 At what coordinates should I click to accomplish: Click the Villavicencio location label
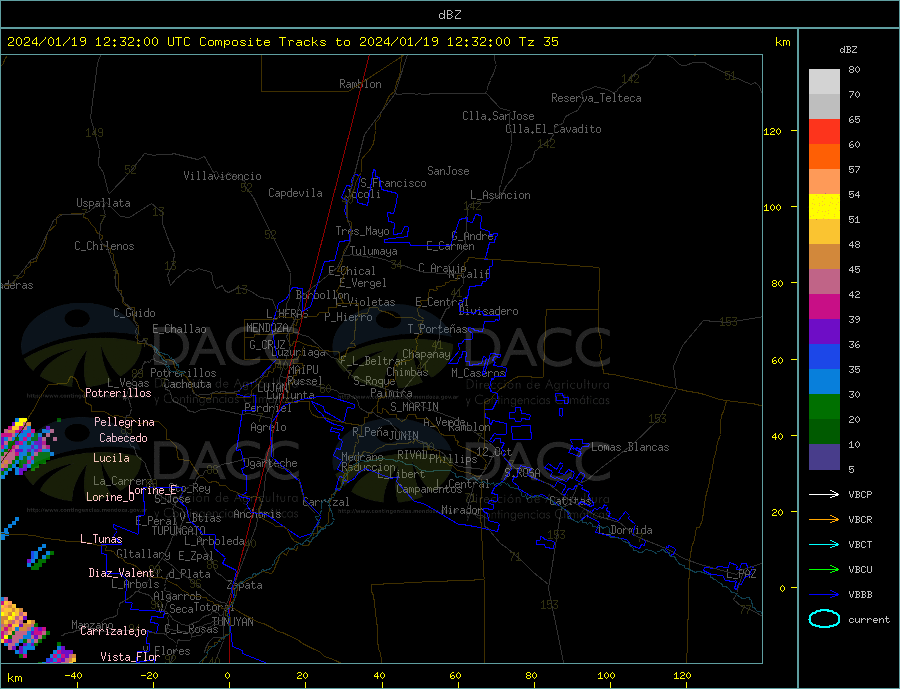coord(222,176)
